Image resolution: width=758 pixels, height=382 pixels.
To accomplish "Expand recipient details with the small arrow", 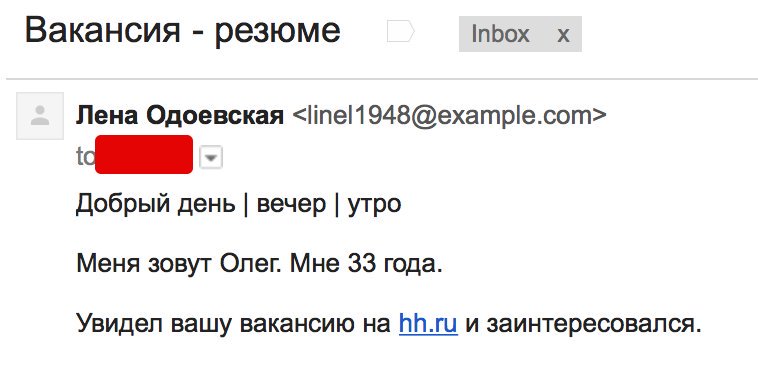I will [211, 158].
